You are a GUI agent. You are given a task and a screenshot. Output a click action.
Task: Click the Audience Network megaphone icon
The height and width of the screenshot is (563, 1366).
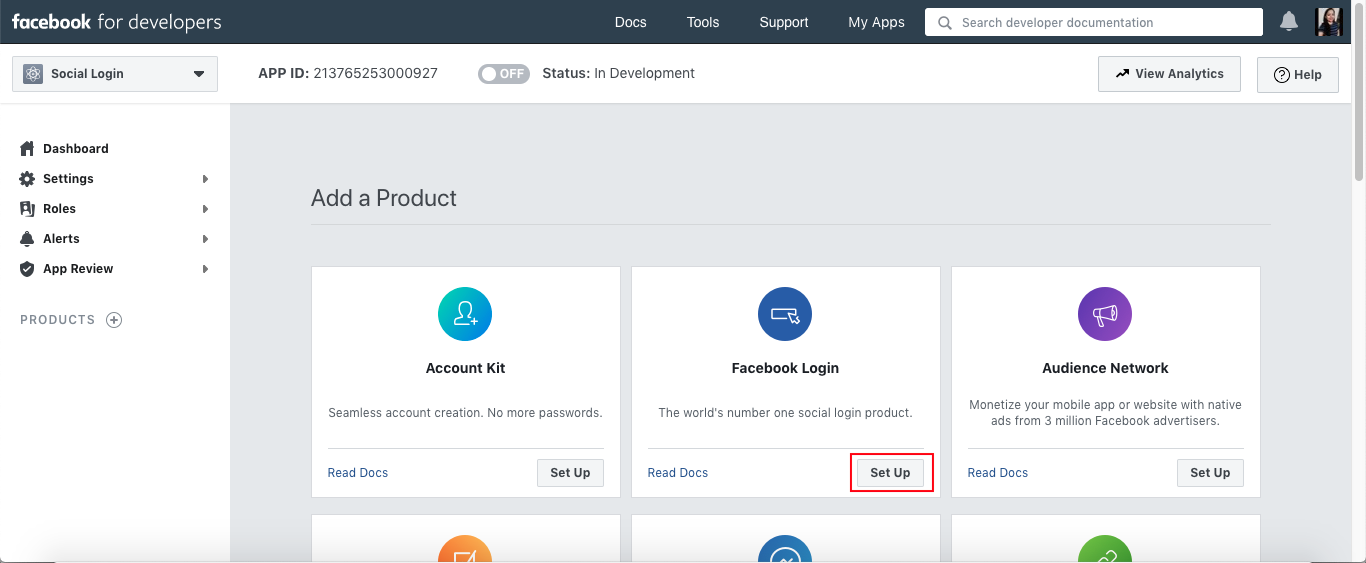[1105, 314]
